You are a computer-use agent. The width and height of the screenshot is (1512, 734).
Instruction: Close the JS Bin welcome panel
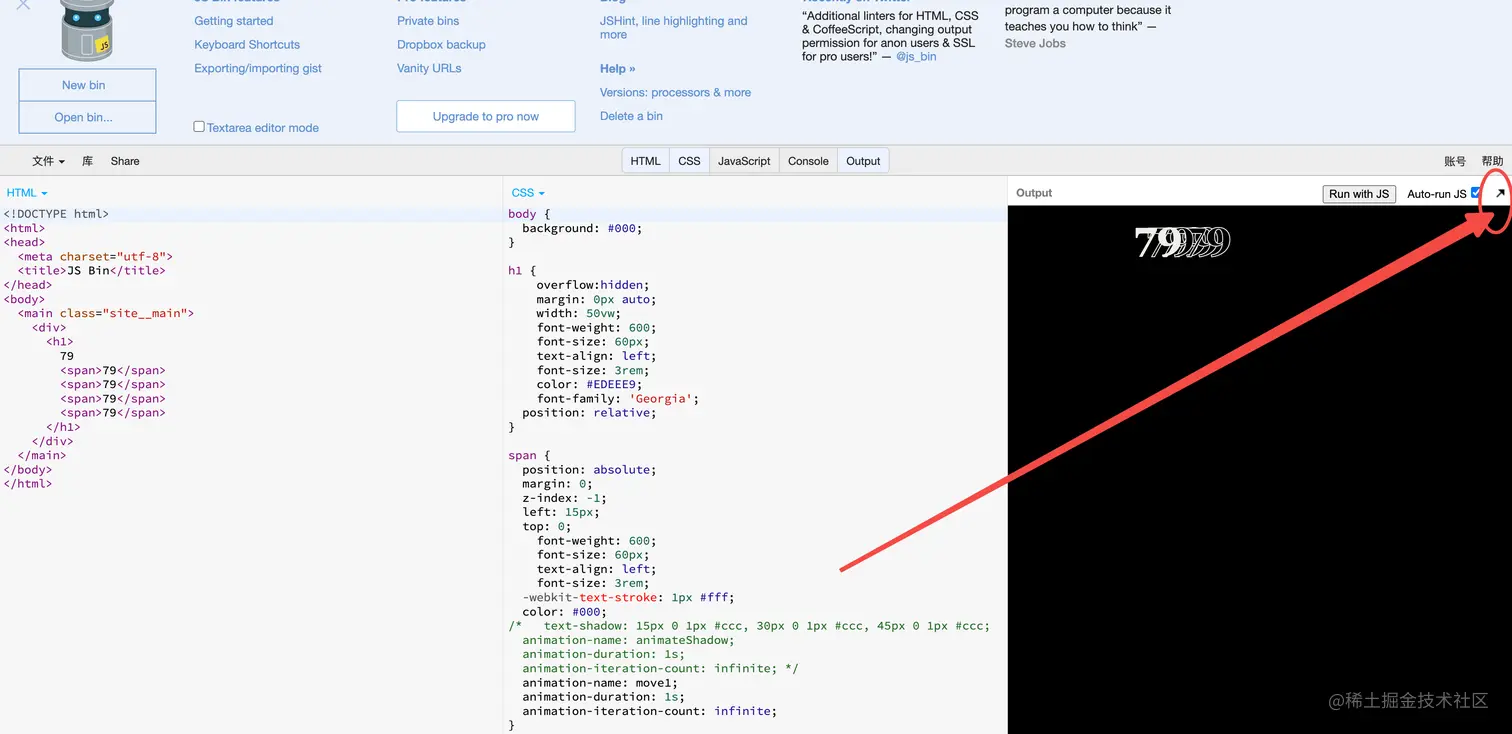click(24, 5)
